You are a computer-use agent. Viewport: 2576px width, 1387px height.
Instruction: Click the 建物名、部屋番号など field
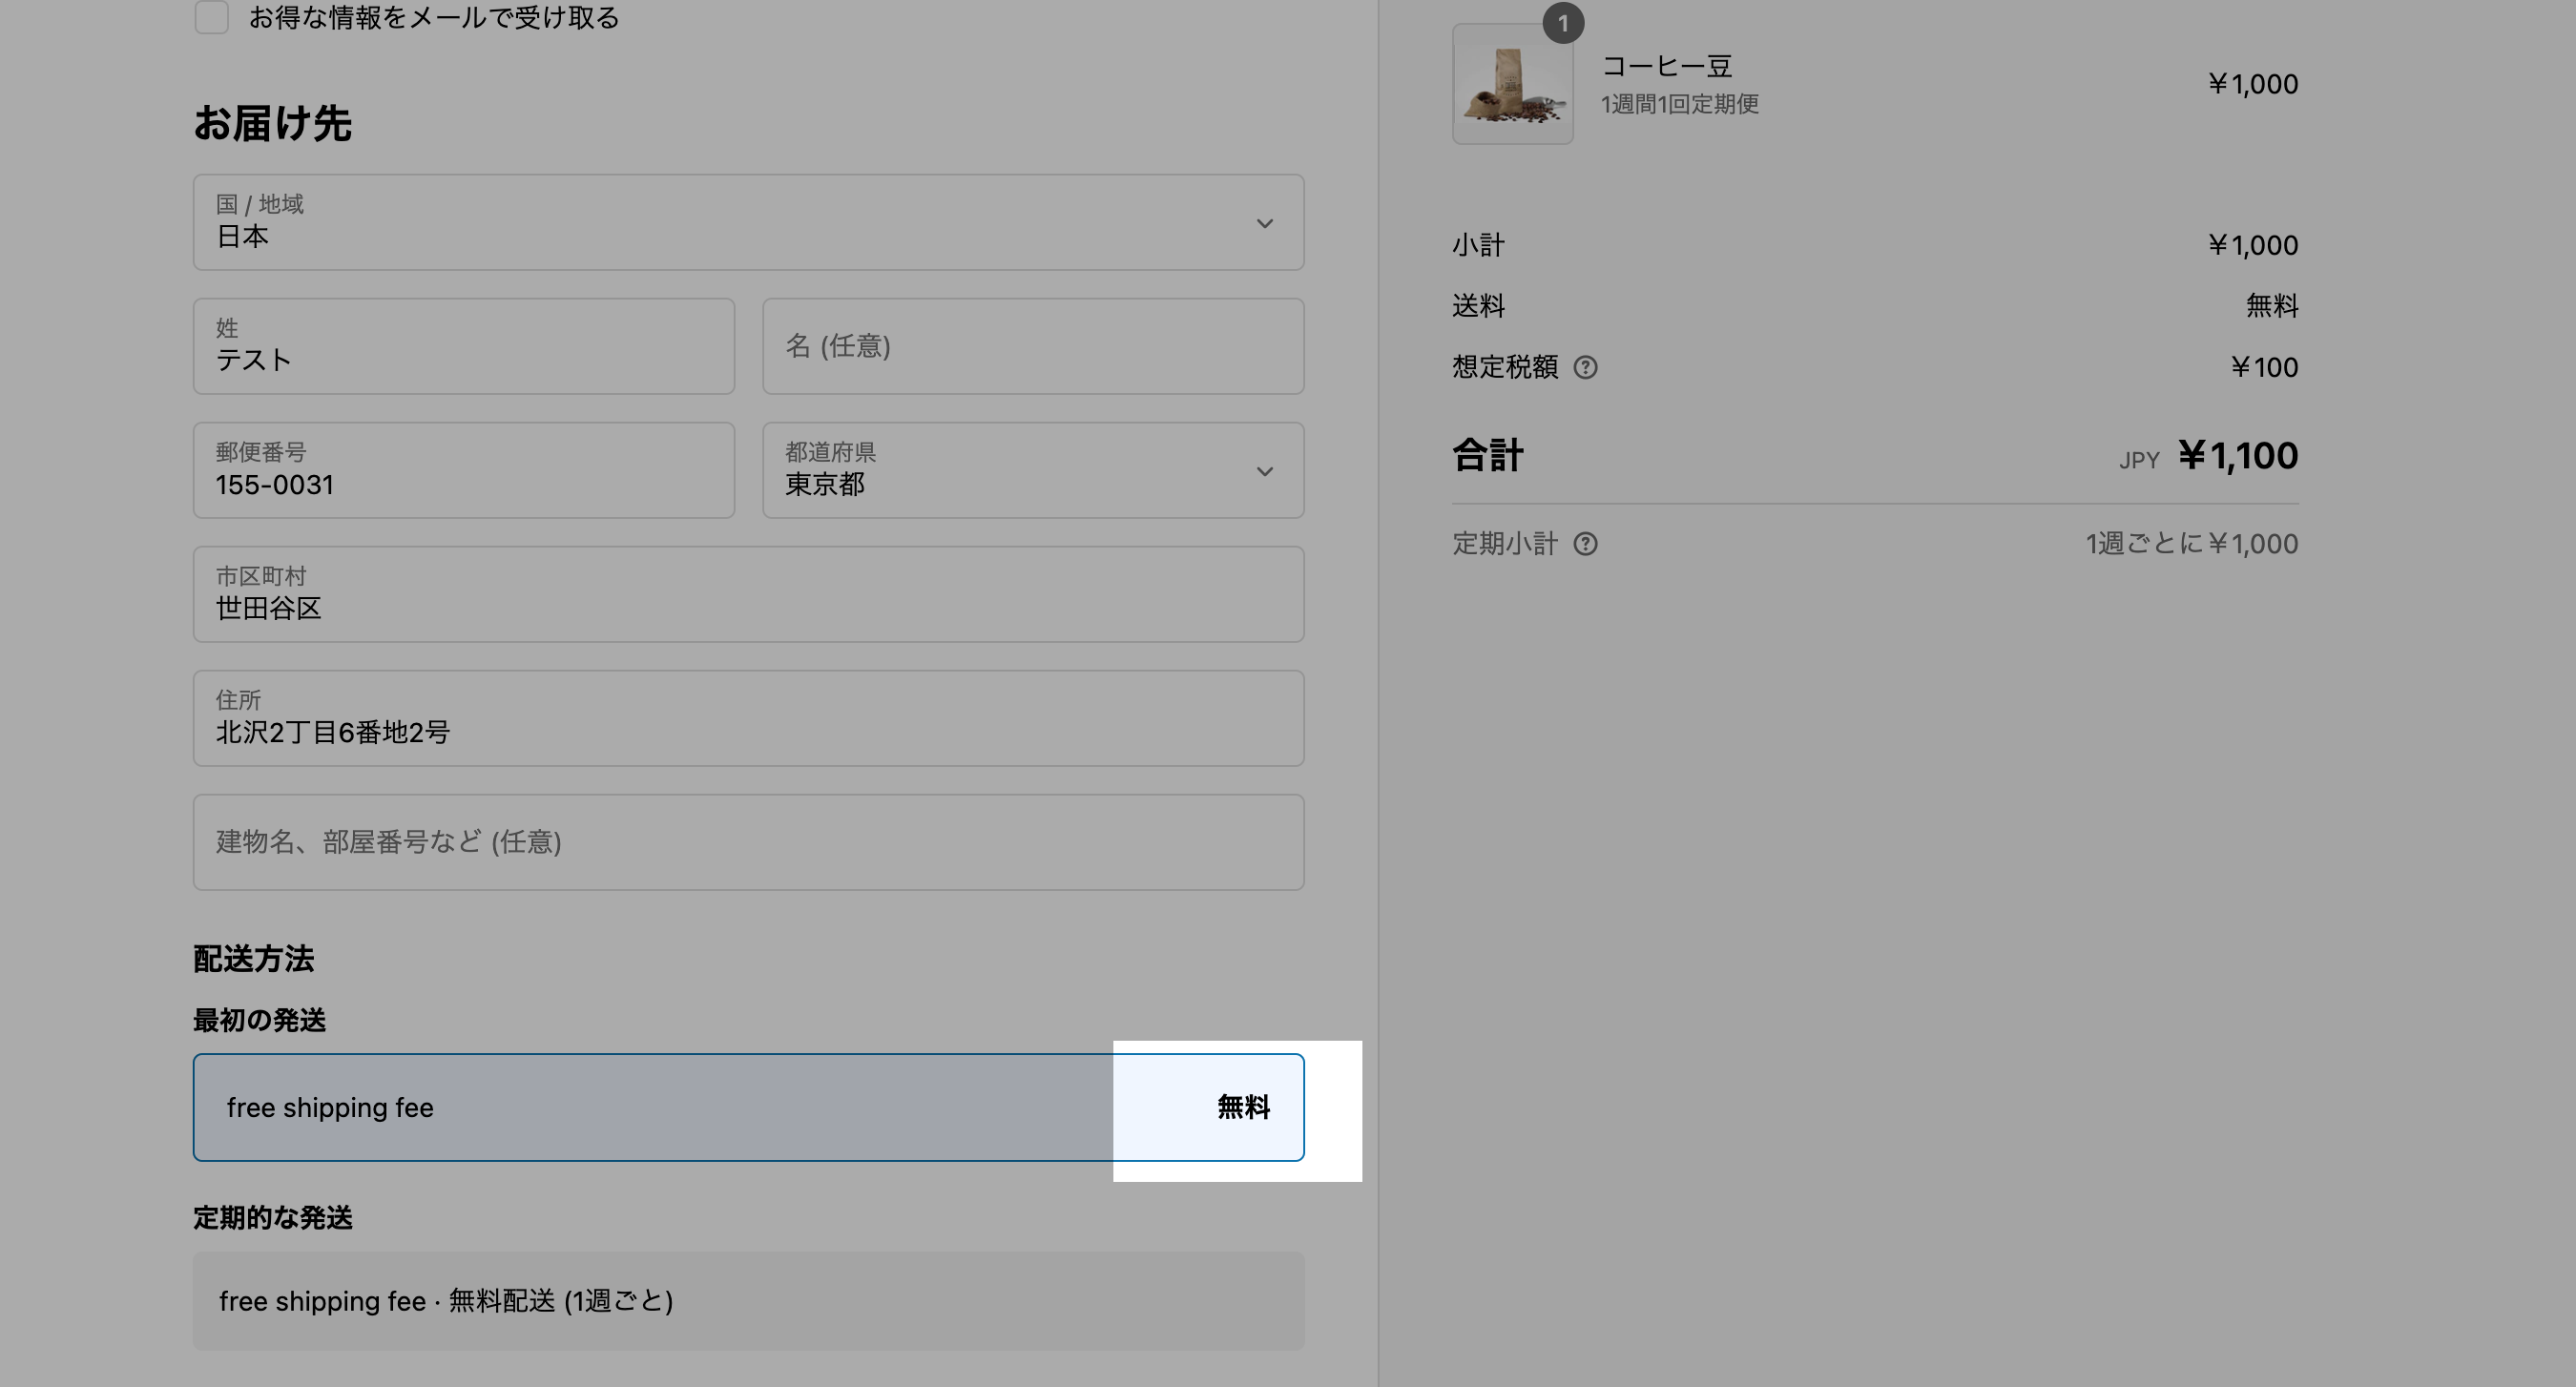[747, 842]
